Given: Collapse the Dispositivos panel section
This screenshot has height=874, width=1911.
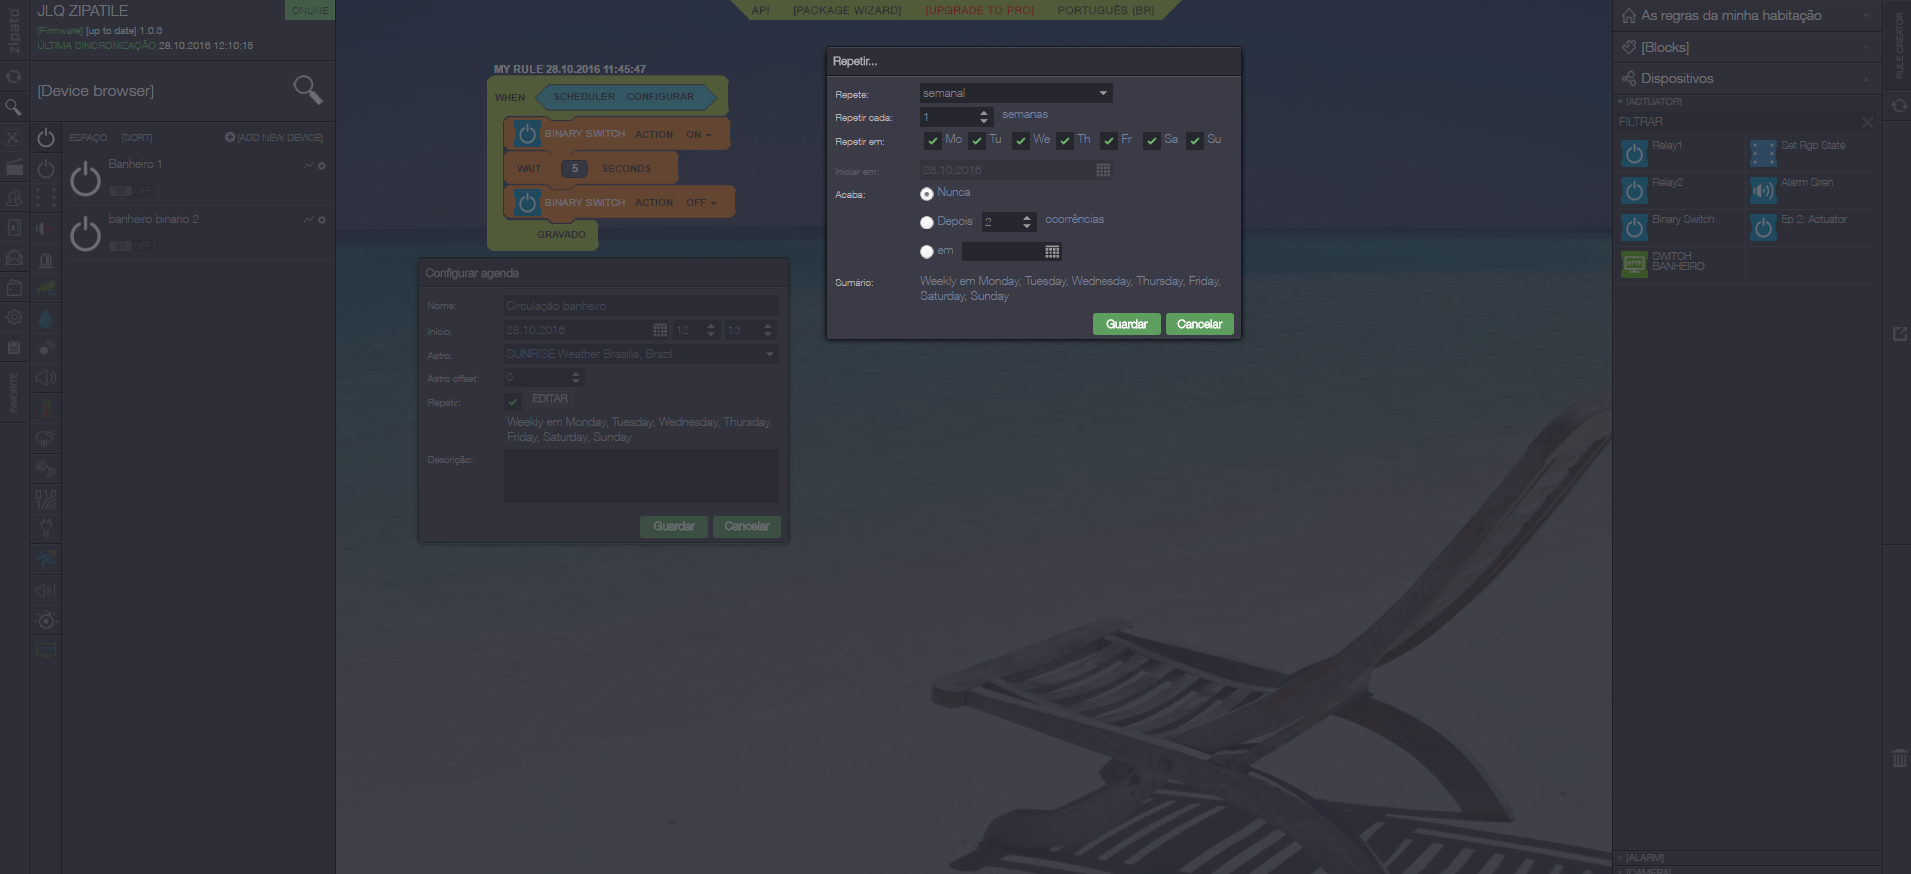Looking at the screenshot, I should coord(1746,78).
